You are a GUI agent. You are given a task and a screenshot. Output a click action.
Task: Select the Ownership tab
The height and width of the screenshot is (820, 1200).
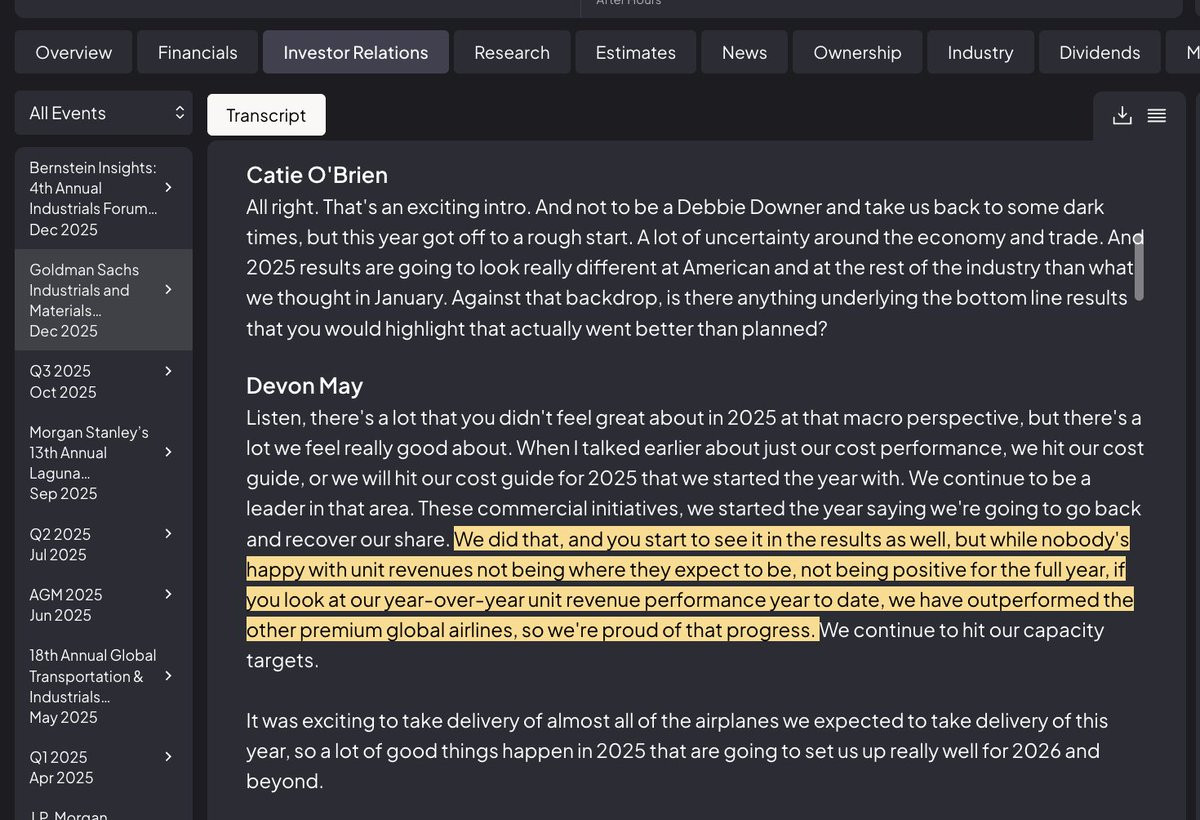[857, 52]
